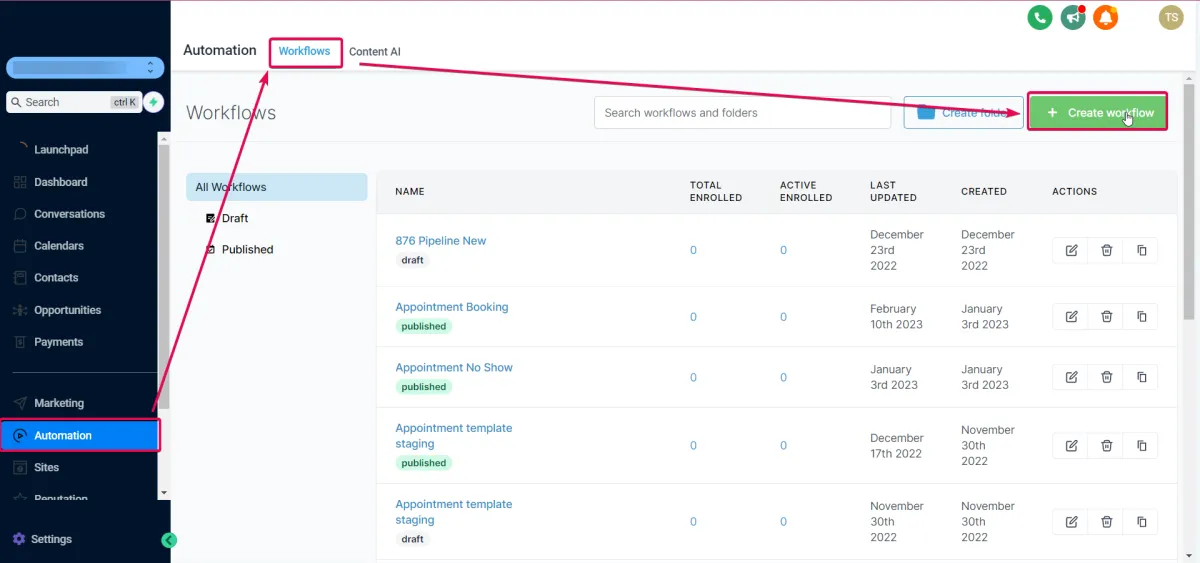Filter by Published workflows
The image size is (1200, 563).
(247, 250)
